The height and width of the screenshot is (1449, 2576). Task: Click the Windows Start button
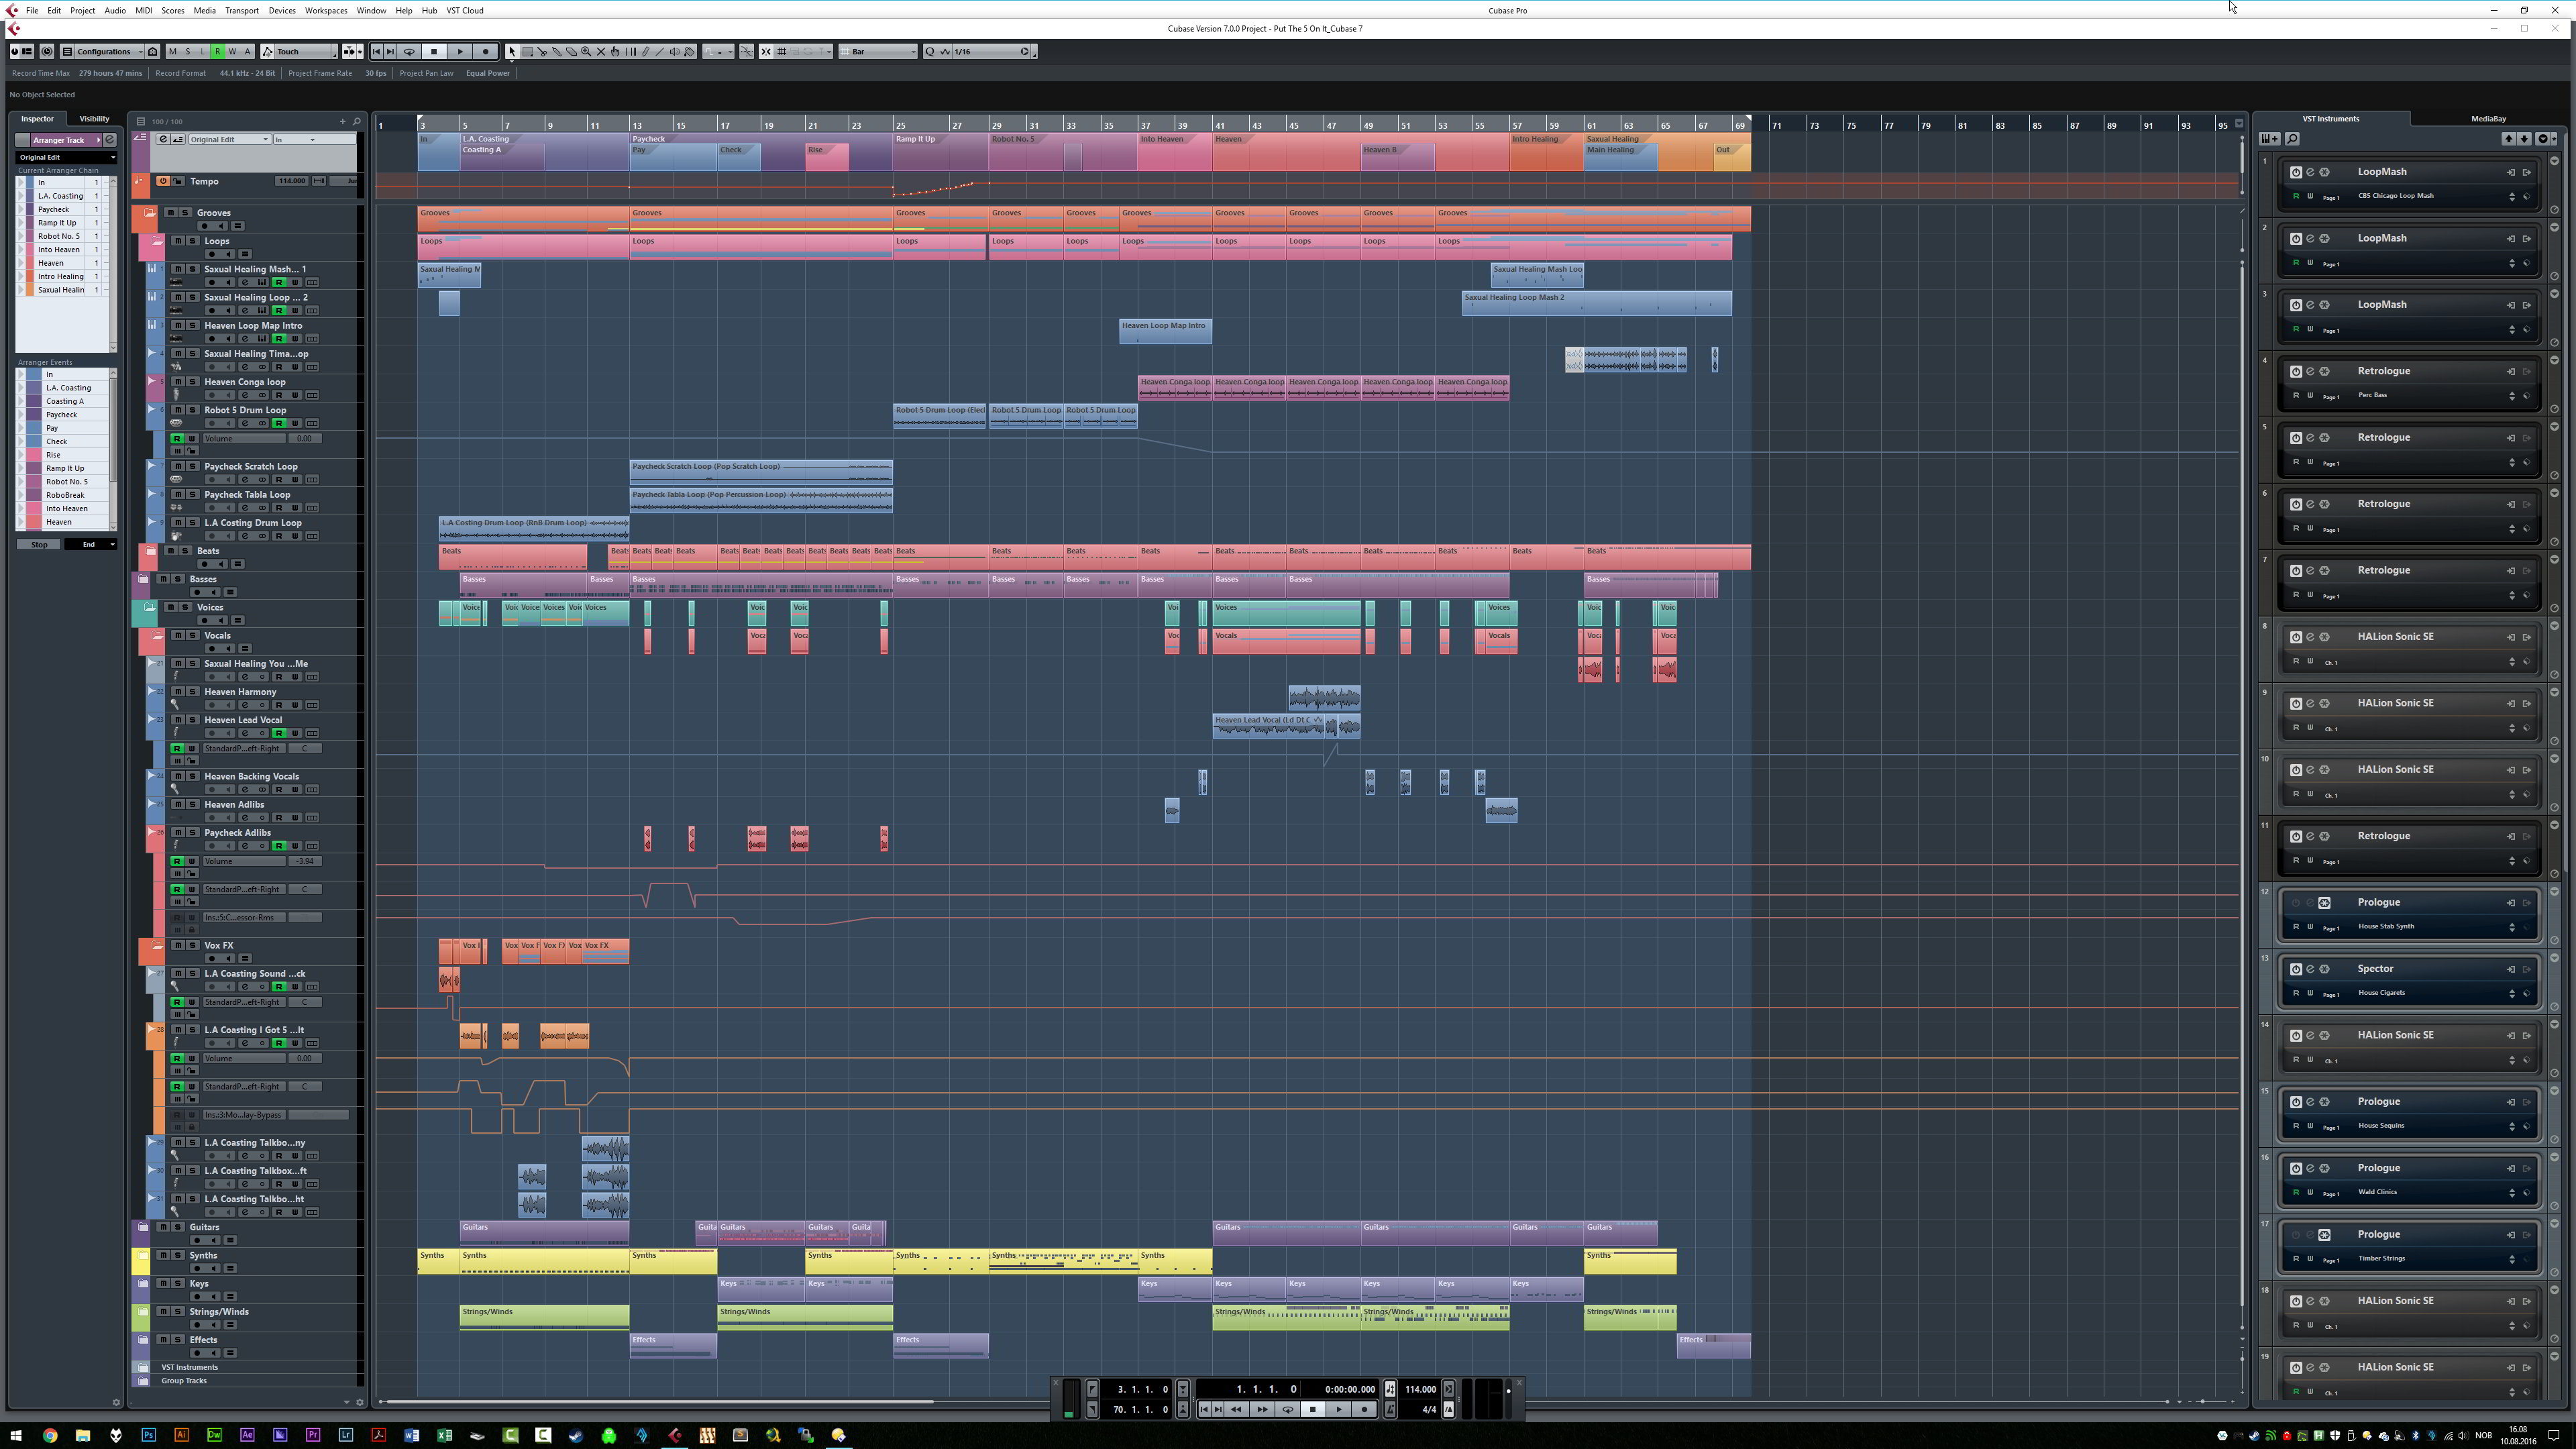16,1435
